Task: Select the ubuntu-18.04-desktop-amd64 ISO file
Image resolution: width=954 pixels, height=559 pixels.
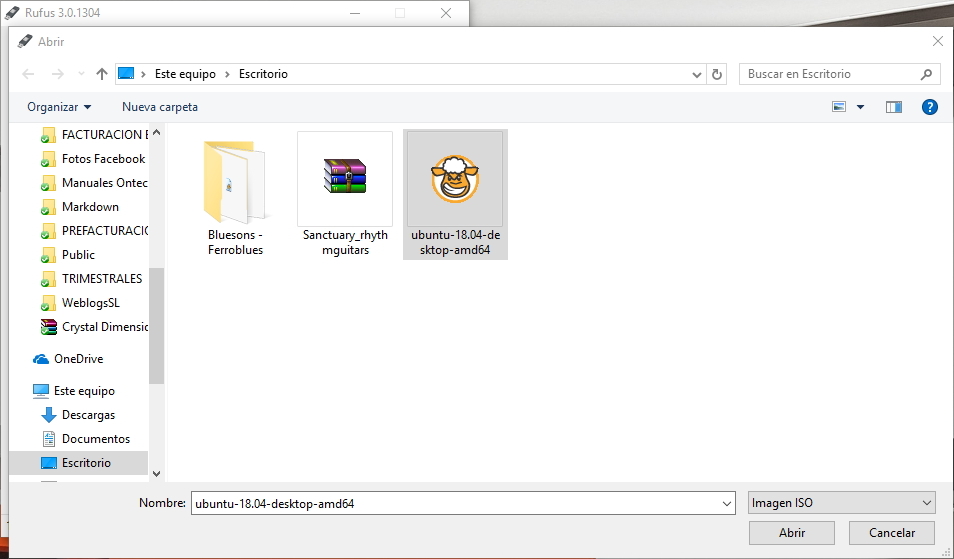Action: (455, 195)
